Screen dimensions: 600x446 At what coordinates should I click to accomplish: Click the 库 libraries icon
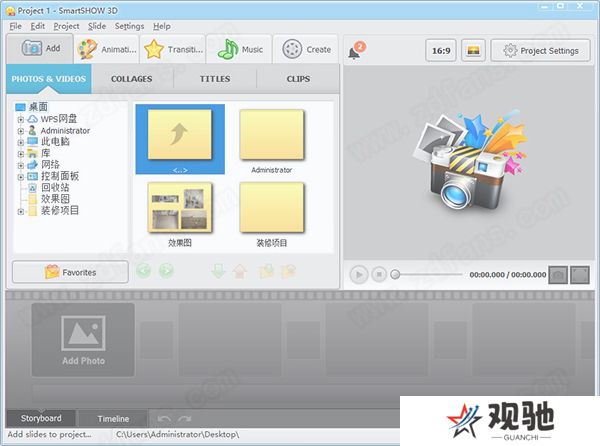coord(33,153)
